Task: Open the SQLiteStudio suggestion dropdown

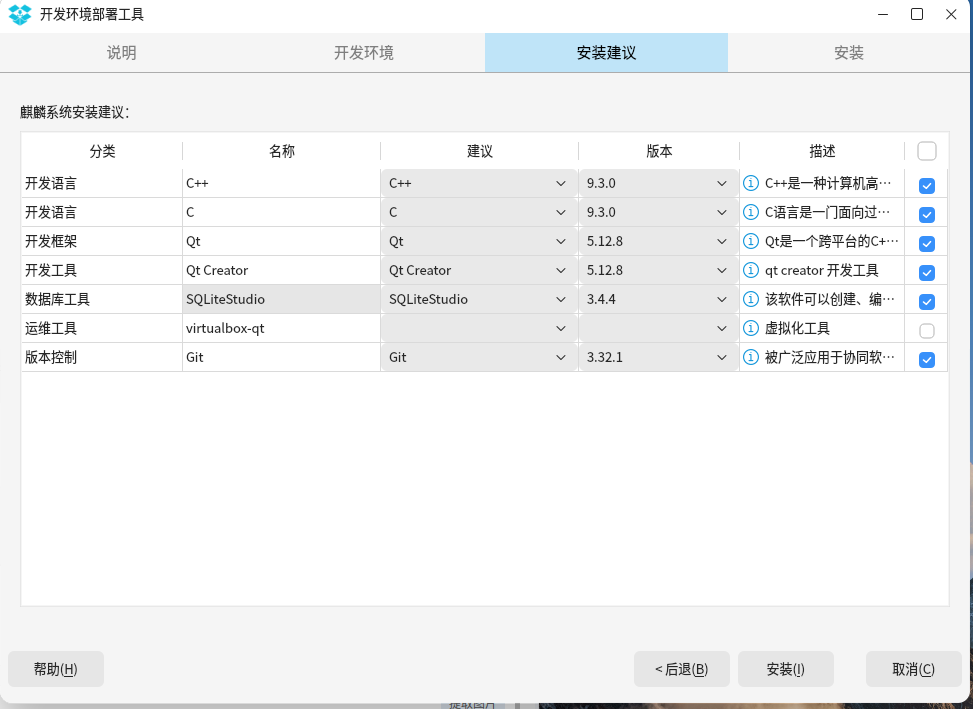Action: pos(478,299)
